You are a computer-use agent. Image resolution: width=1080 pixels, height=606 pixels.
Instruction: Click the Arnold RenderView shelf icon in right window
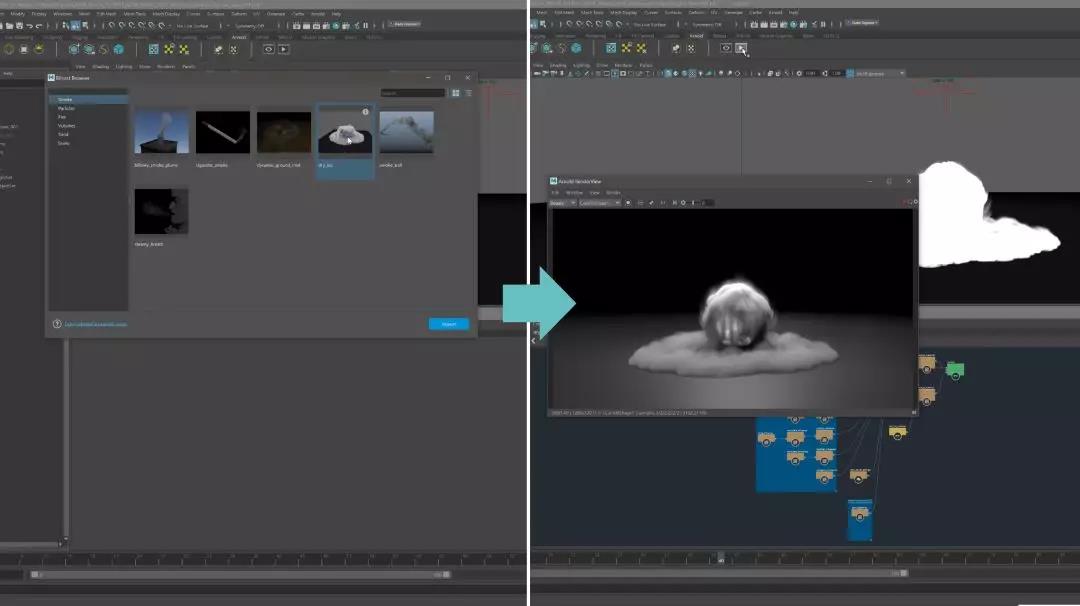(x=741, y=48)
